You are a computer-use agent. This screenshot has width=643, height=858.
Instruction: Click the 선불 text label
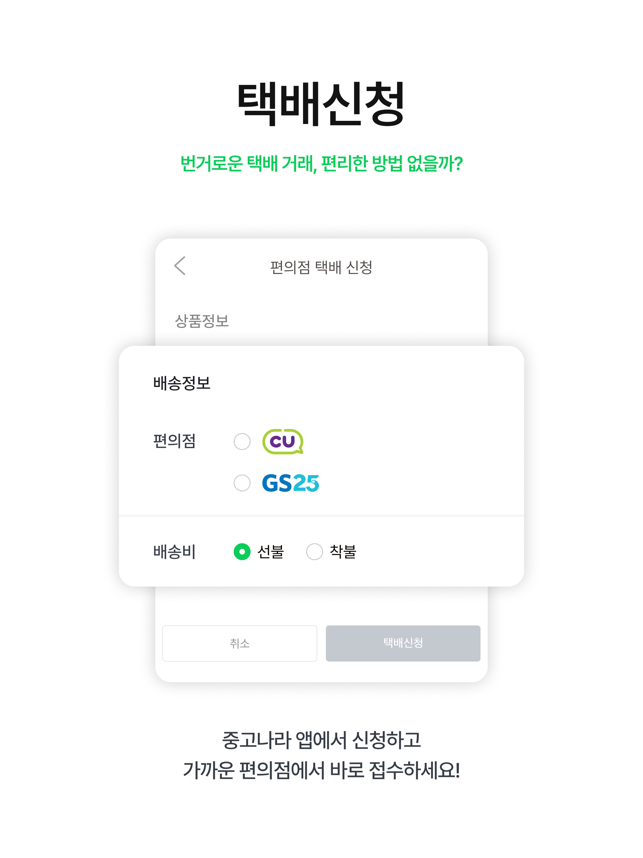point(271,552)
